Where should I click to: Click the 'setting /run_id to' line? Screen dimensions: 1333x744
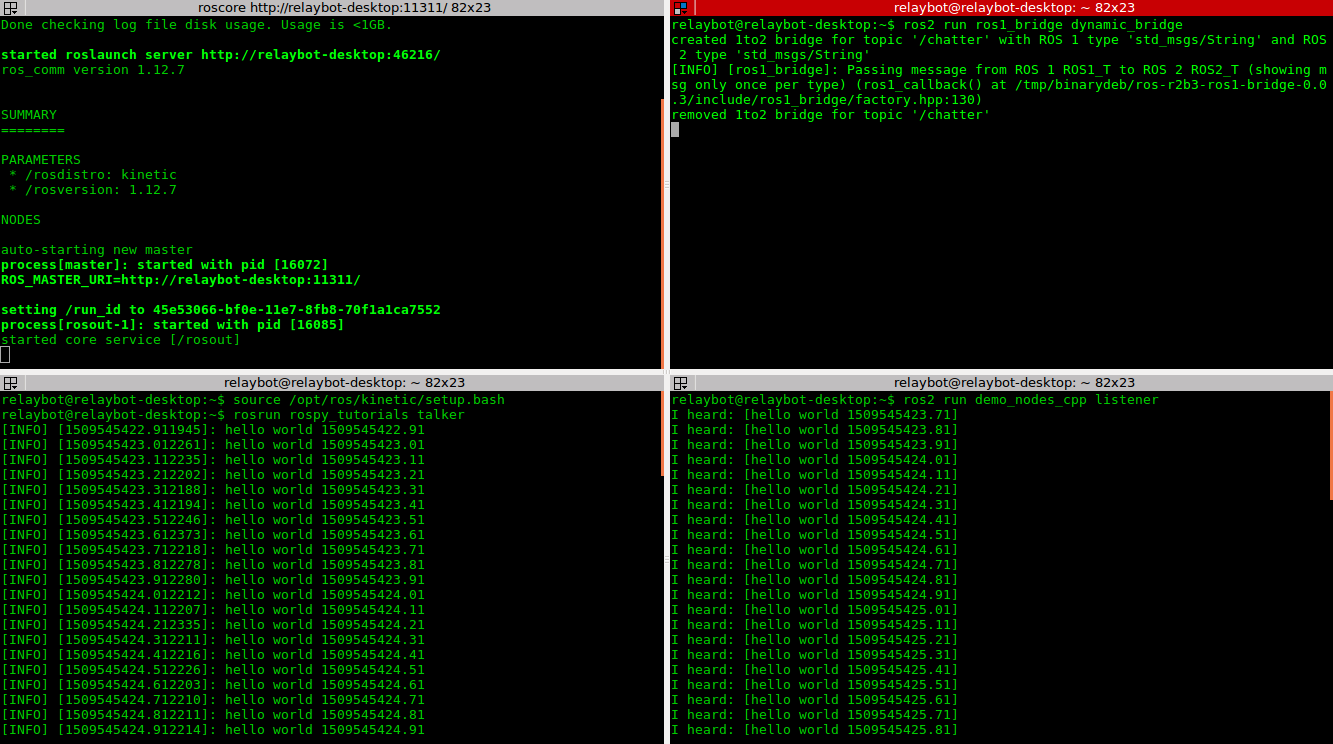221,310
